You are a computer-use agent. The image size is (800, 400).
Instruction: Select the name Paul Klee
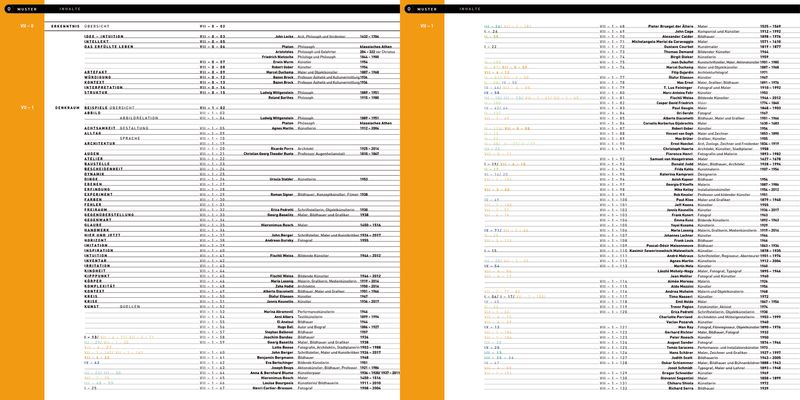685,199
